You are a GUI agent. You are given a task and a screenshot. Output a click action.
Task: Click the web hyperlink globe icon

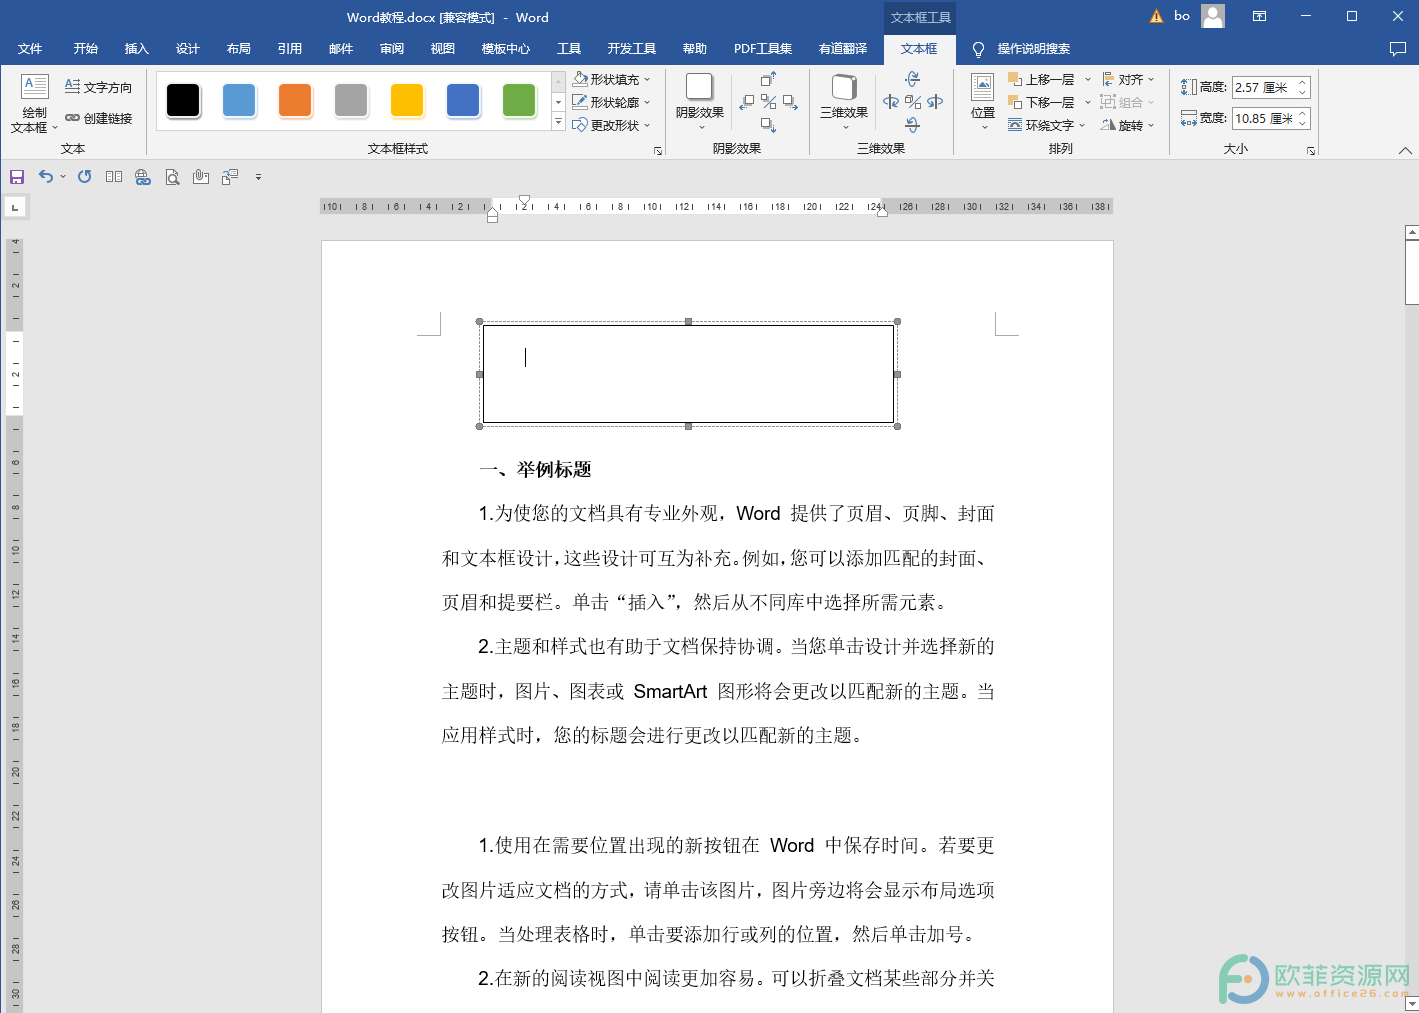coord(143,177)
